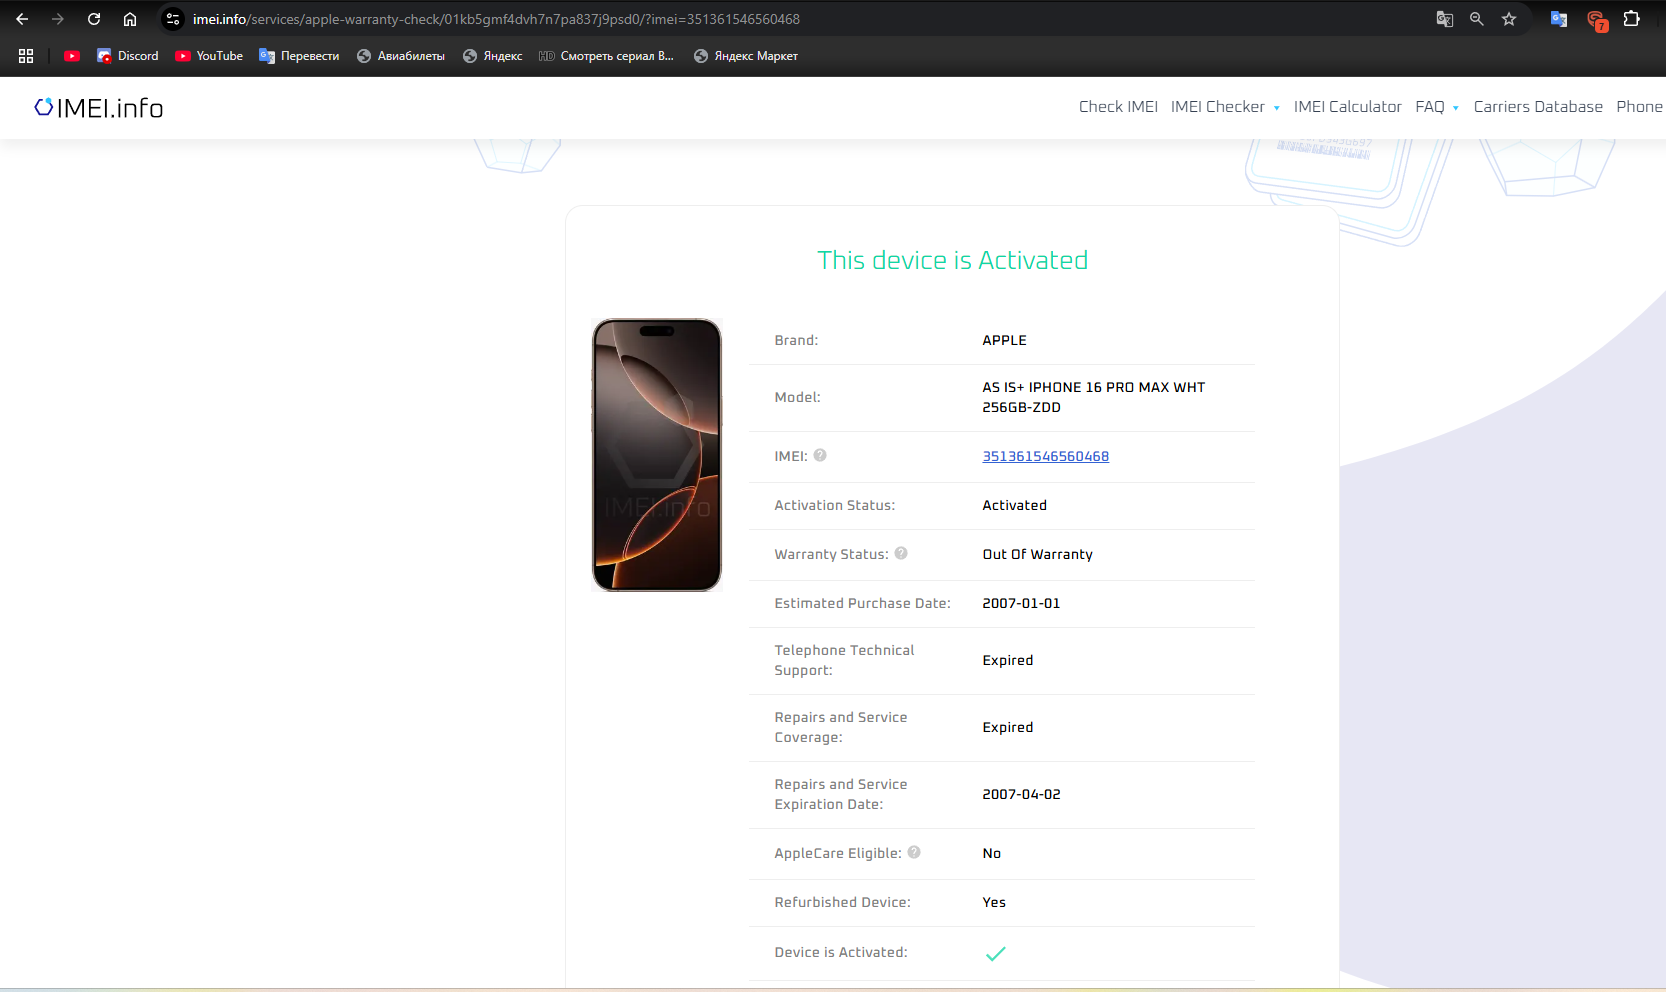Viewport: 1666px width, 992px height.
Task: Open the browser home page
Action: (130, 19)
